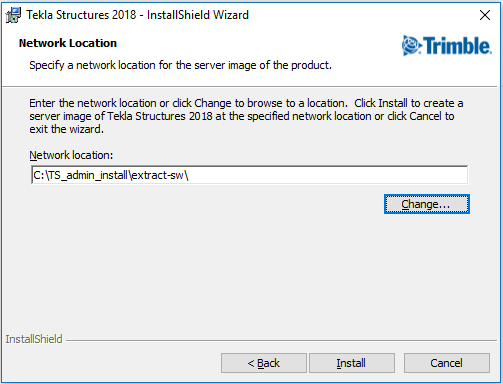Click the 'Tekla Structures 2018 - InstallShield Wizard' title
503x384 pixels.
[137, 15]
